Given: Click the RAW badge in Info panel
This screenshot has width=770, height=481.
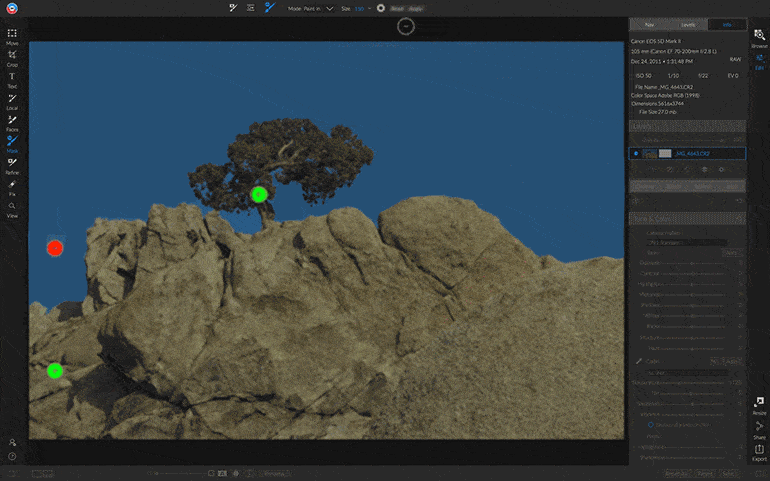Looking at the screenshot, I should pos(735,59).
